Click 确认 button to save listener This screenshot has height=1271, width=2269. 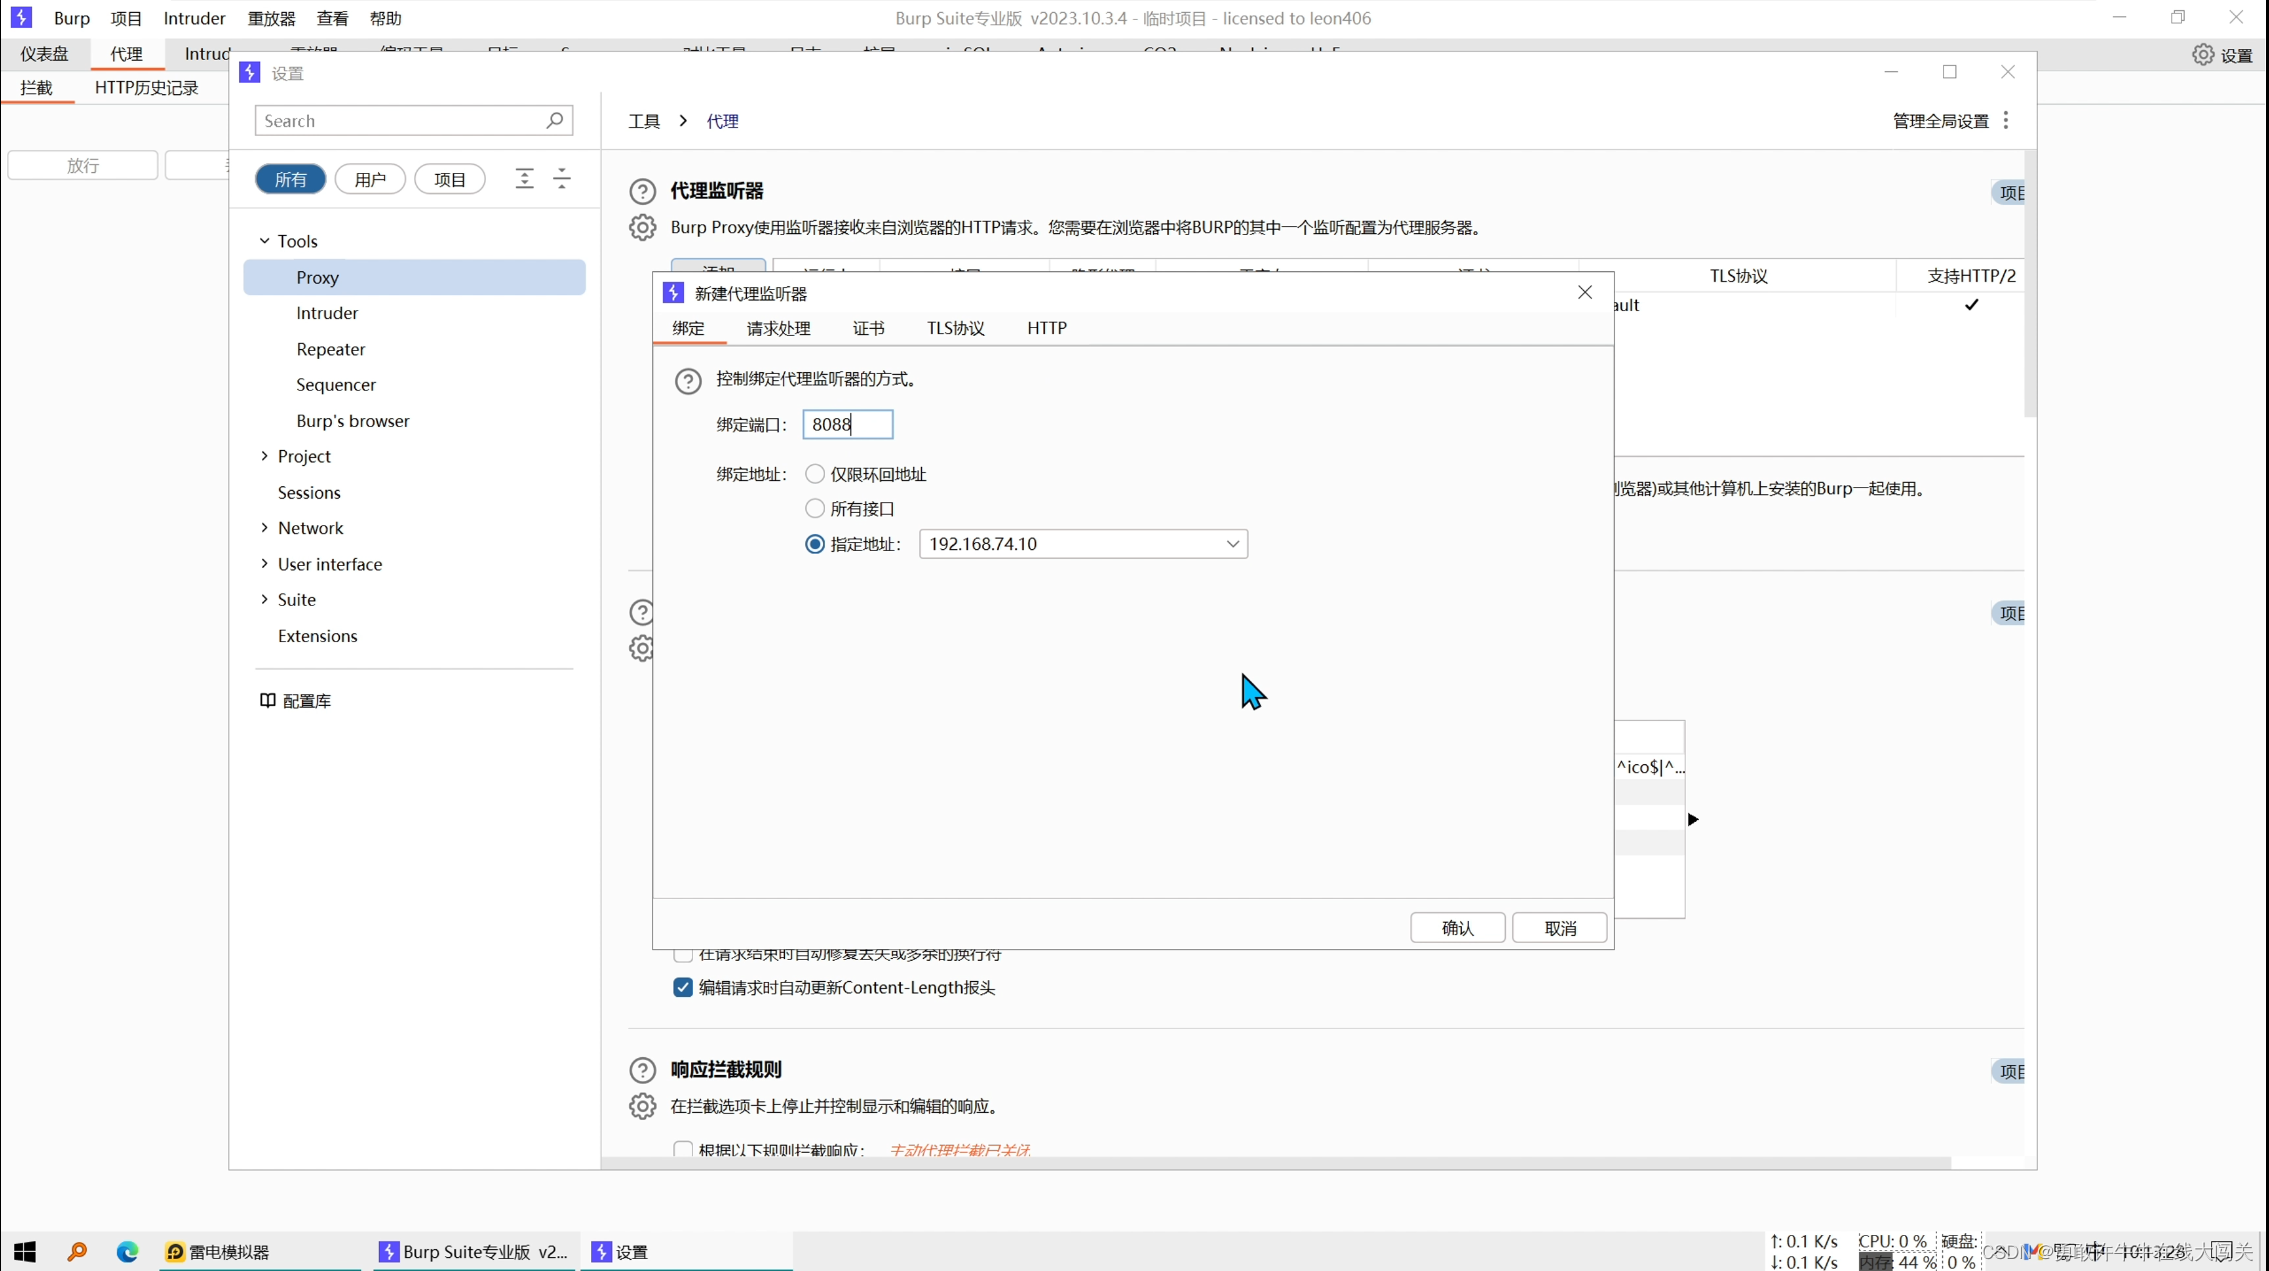click(1457, 928)
